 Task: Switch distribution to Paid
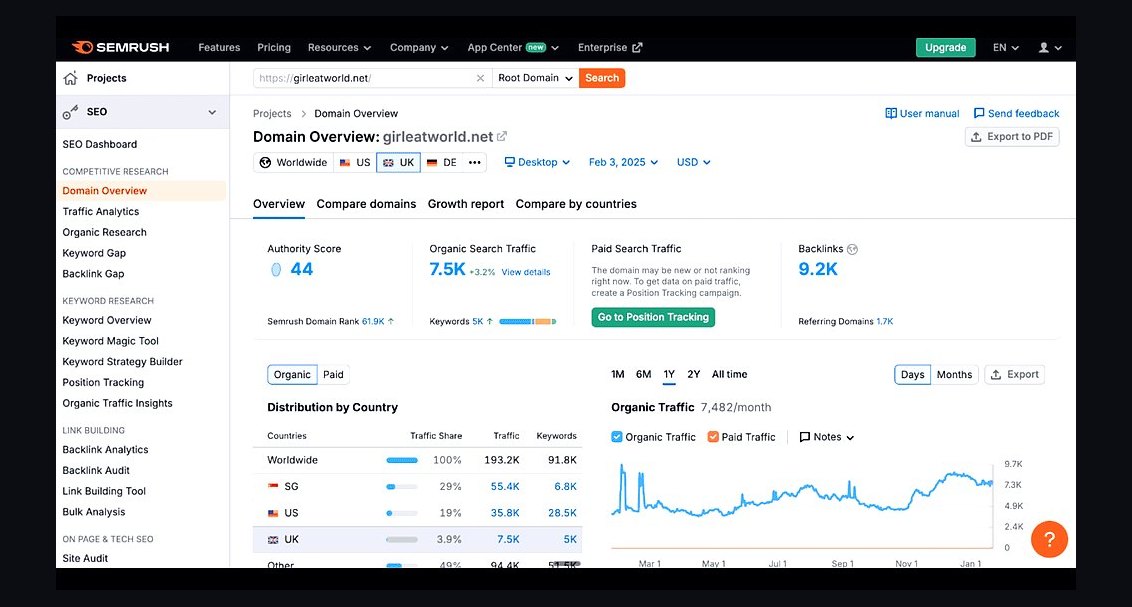tap(333, 375)
